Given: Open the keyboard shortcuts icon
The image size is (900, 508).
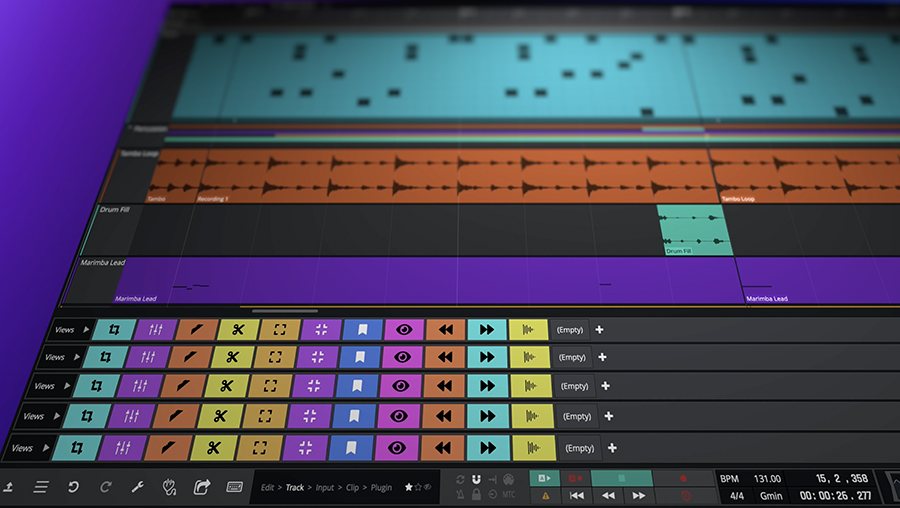Looking at the screenshot, I should pos(234,487).
